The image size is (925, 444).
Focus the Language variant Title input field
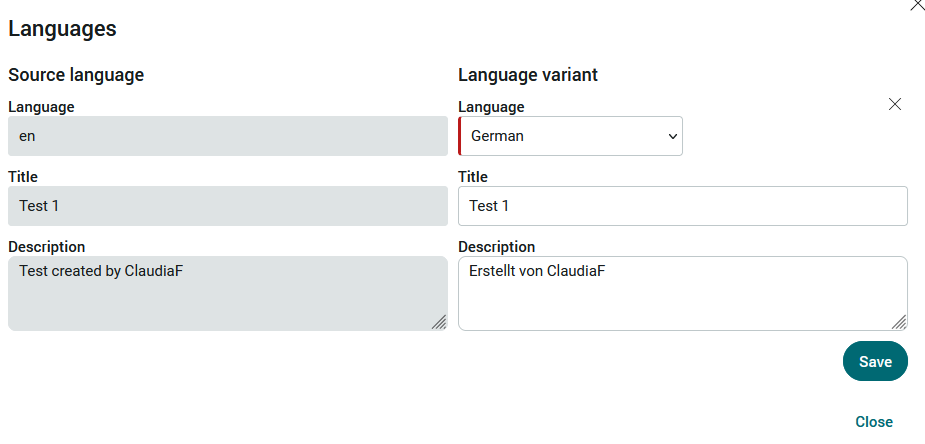click(683, 206)
